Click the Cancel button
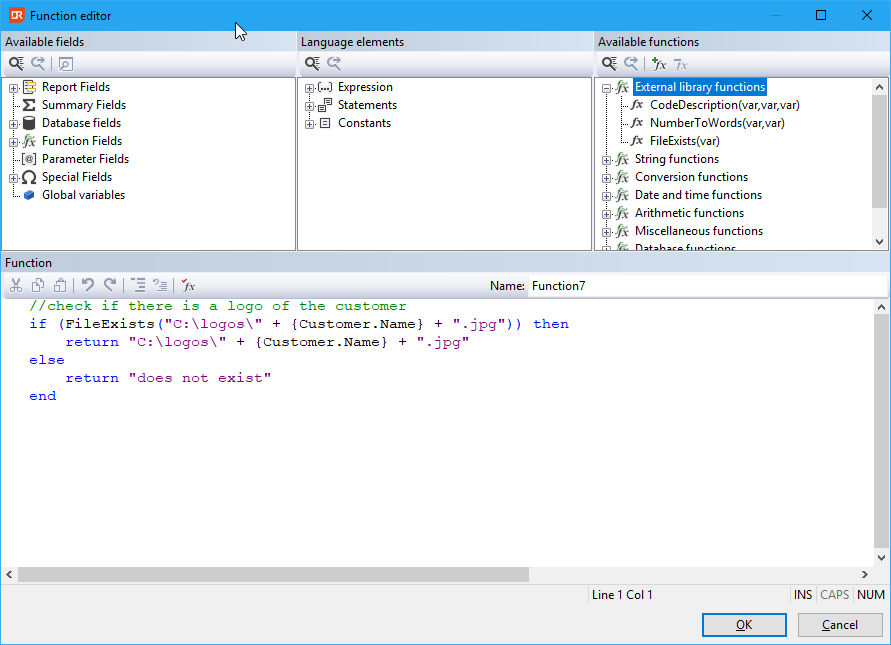 [840, 625]
